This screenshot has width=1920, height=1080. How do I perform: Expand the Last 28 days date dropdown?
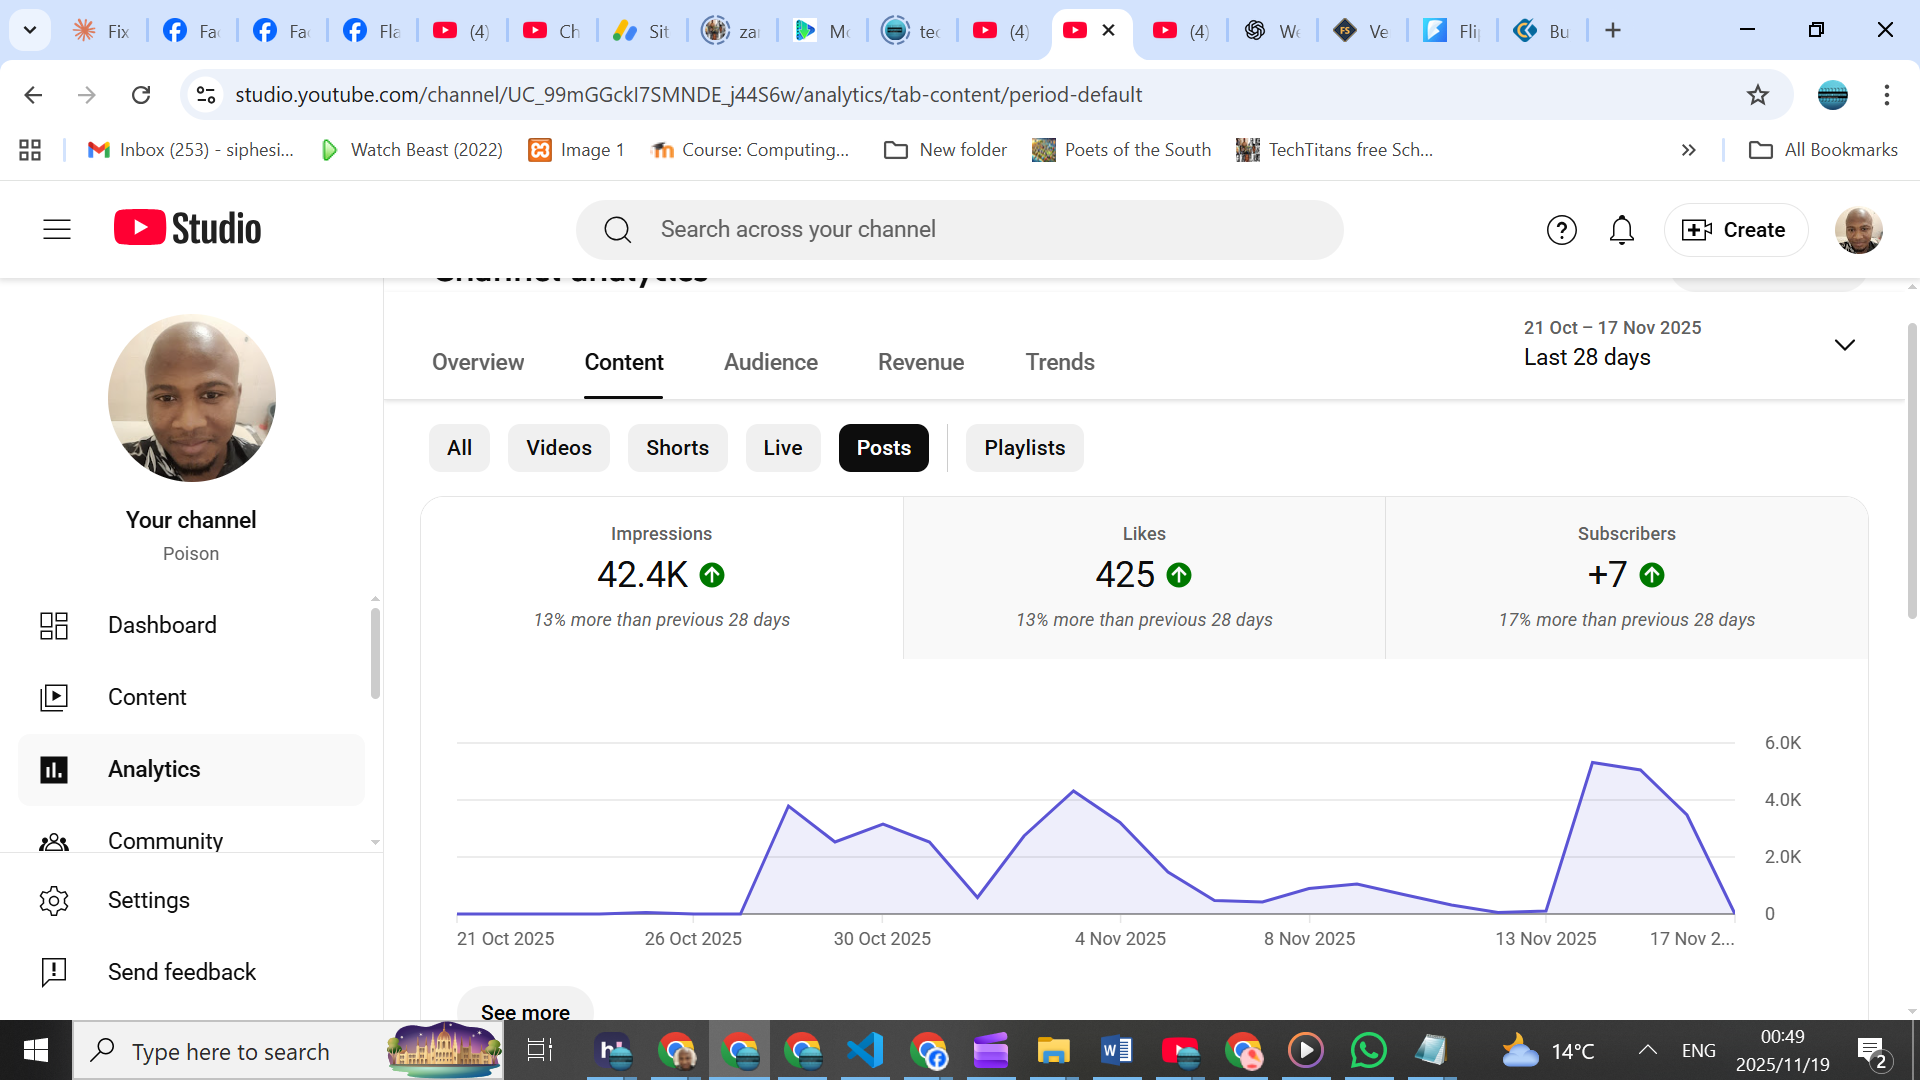1843,345
